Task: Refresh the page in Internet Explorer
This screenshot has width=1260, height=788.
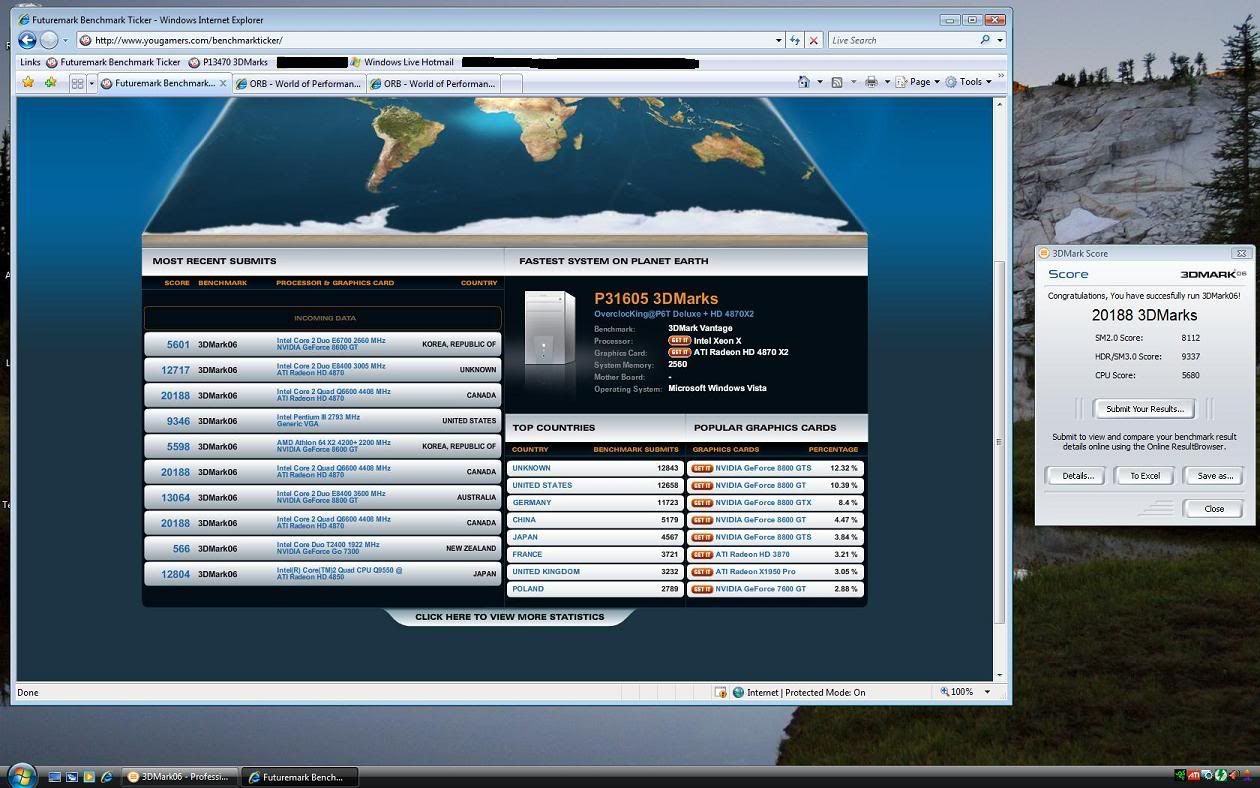Action: 795,40
